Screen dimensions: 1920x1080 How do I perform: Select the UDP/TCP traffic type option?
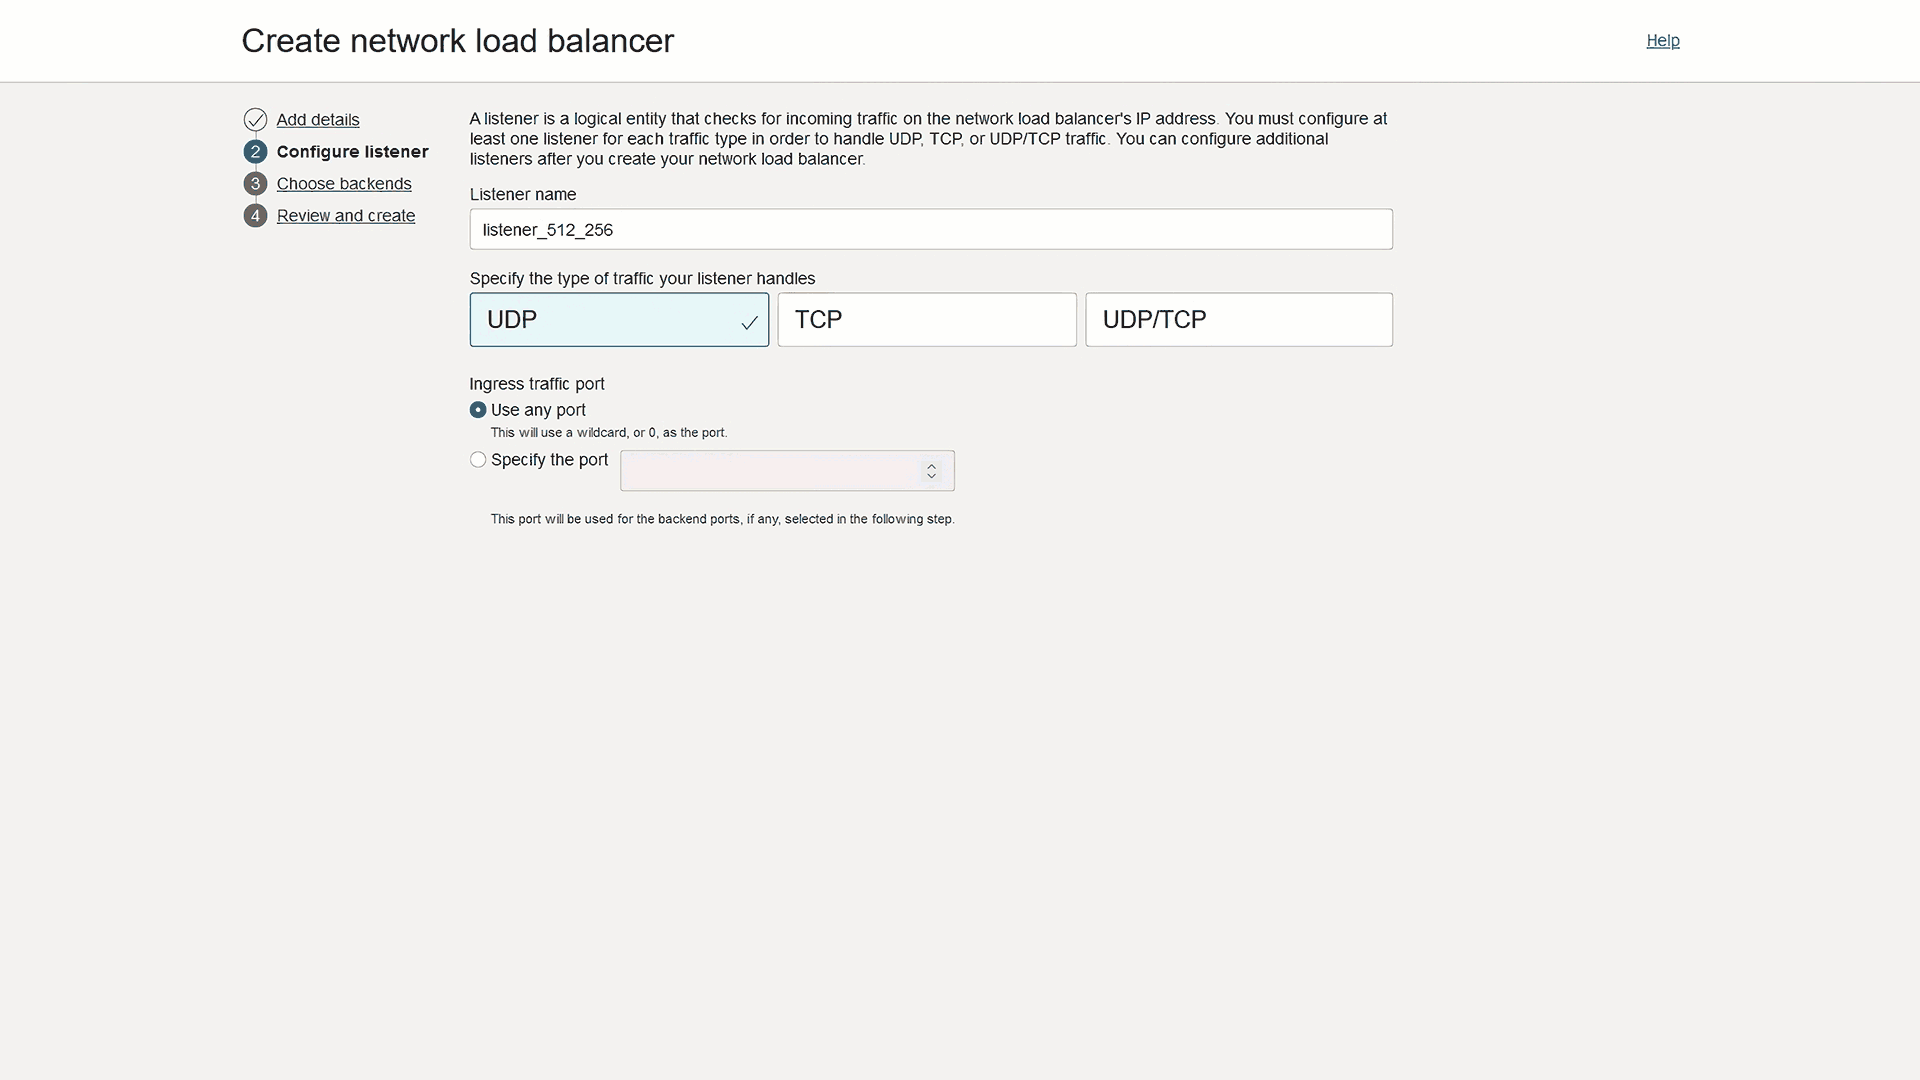coord(1238,319)
